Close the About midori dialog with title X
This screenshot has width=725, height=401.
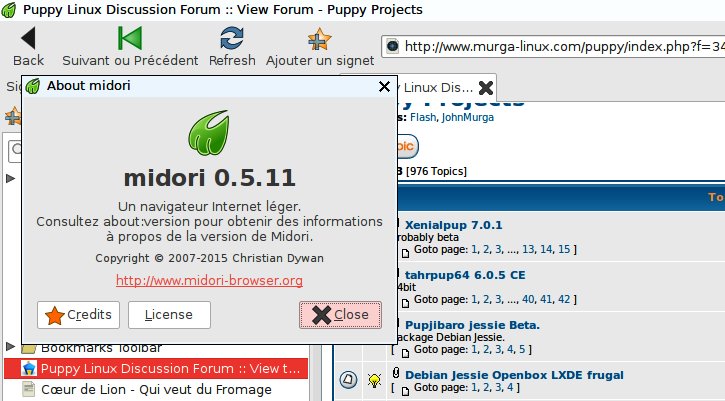pyautogui.click(x=384, y=86)
